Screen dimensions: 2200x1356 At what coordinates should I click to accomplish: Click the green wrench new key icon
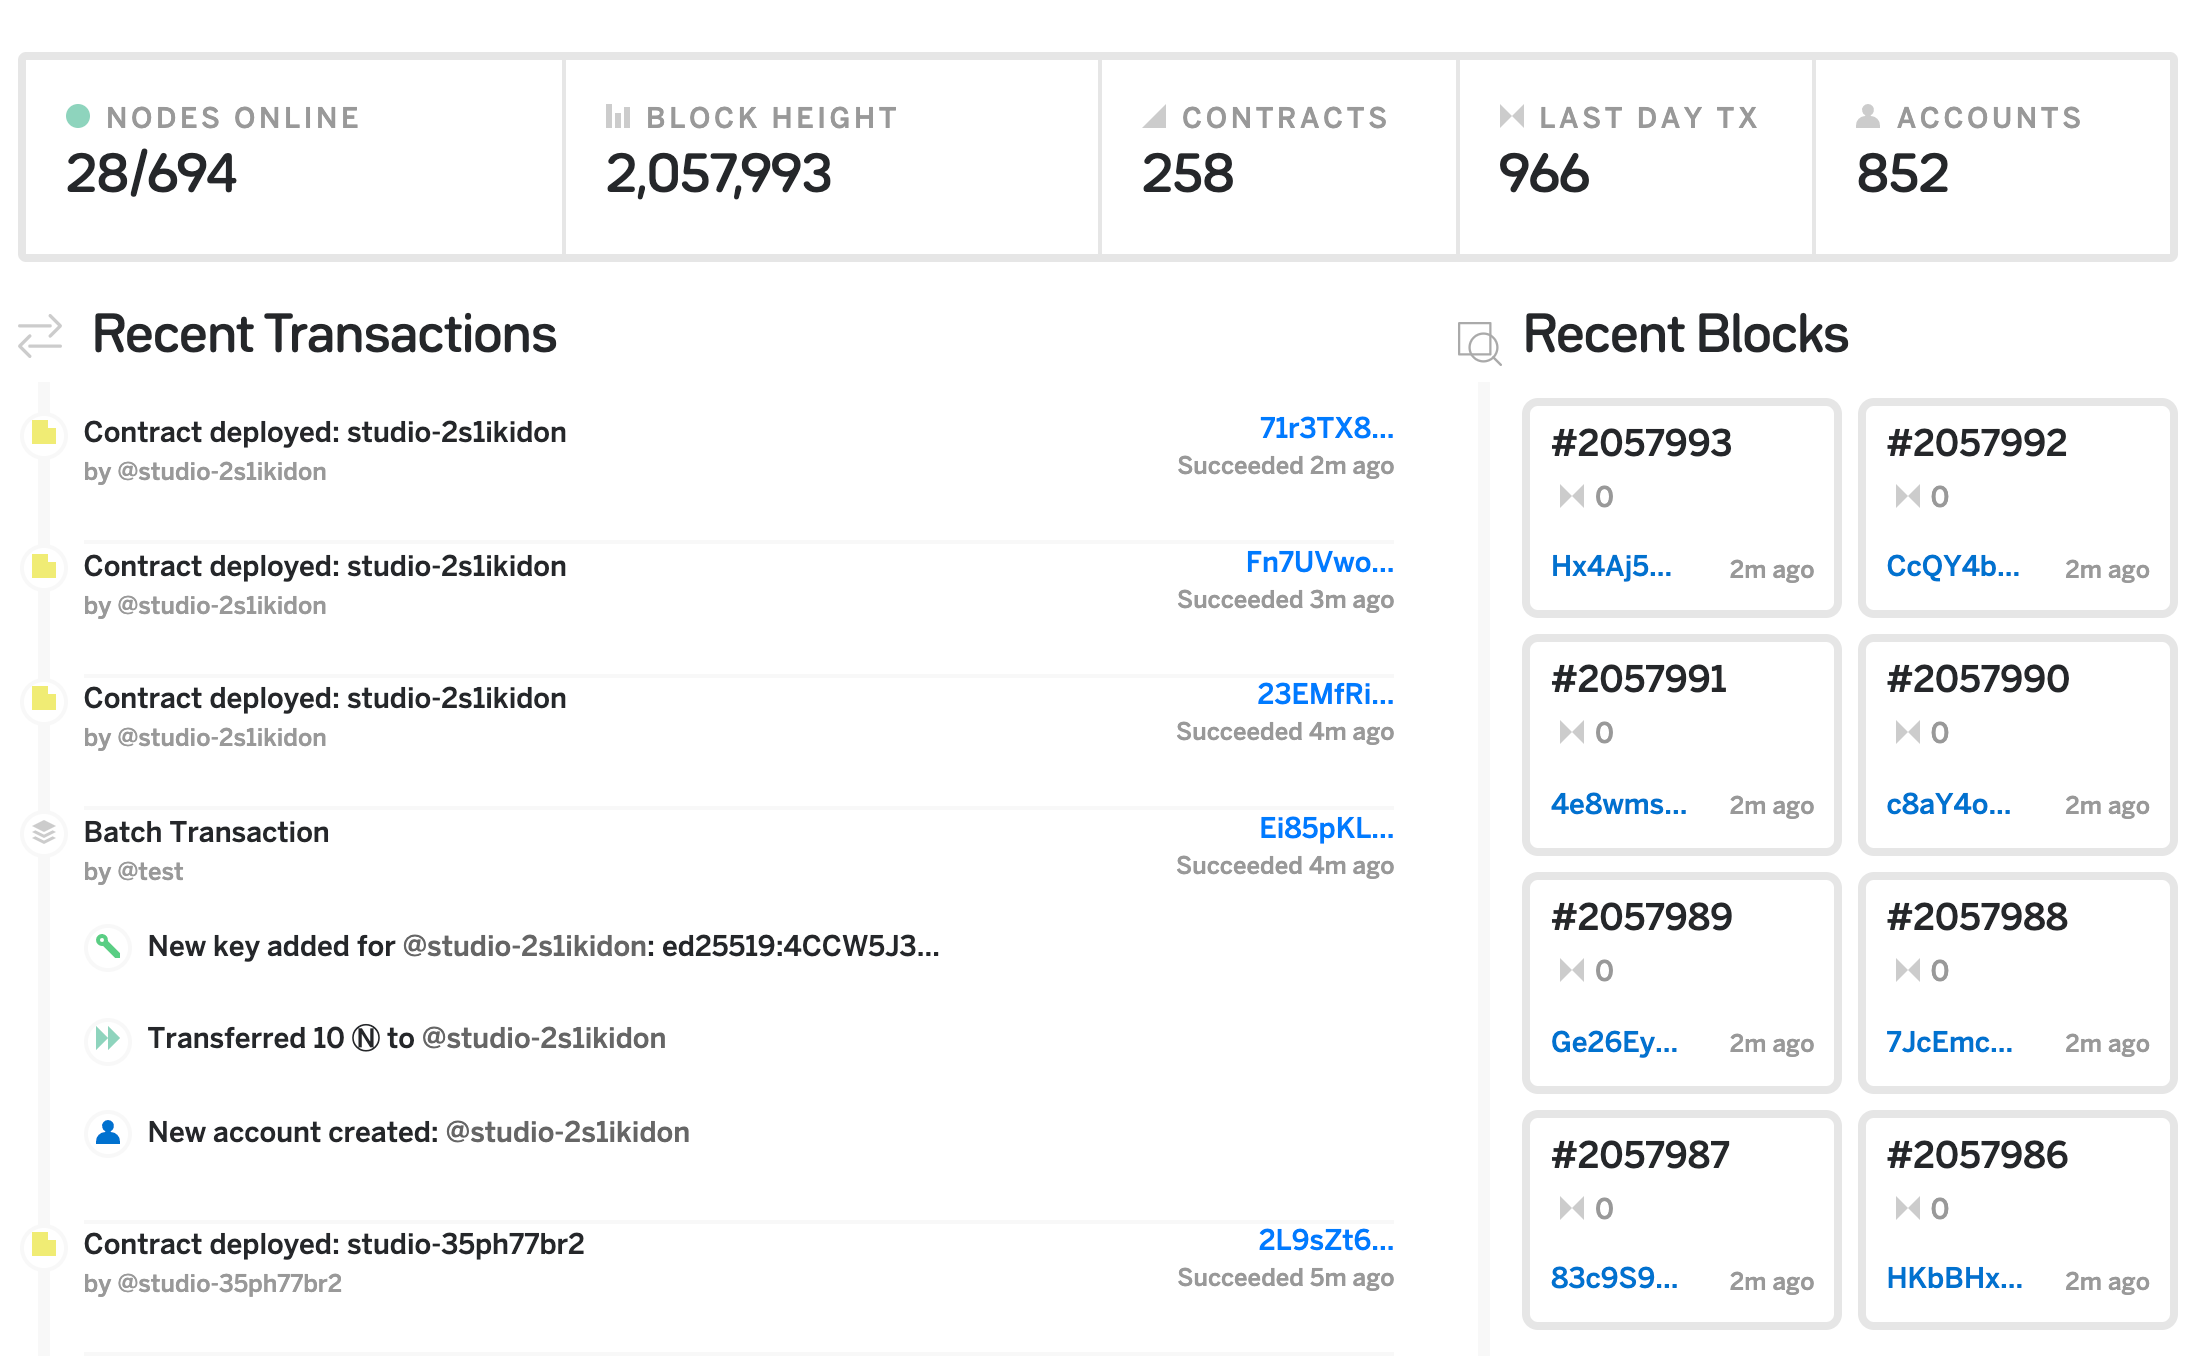tap(108, 945)
